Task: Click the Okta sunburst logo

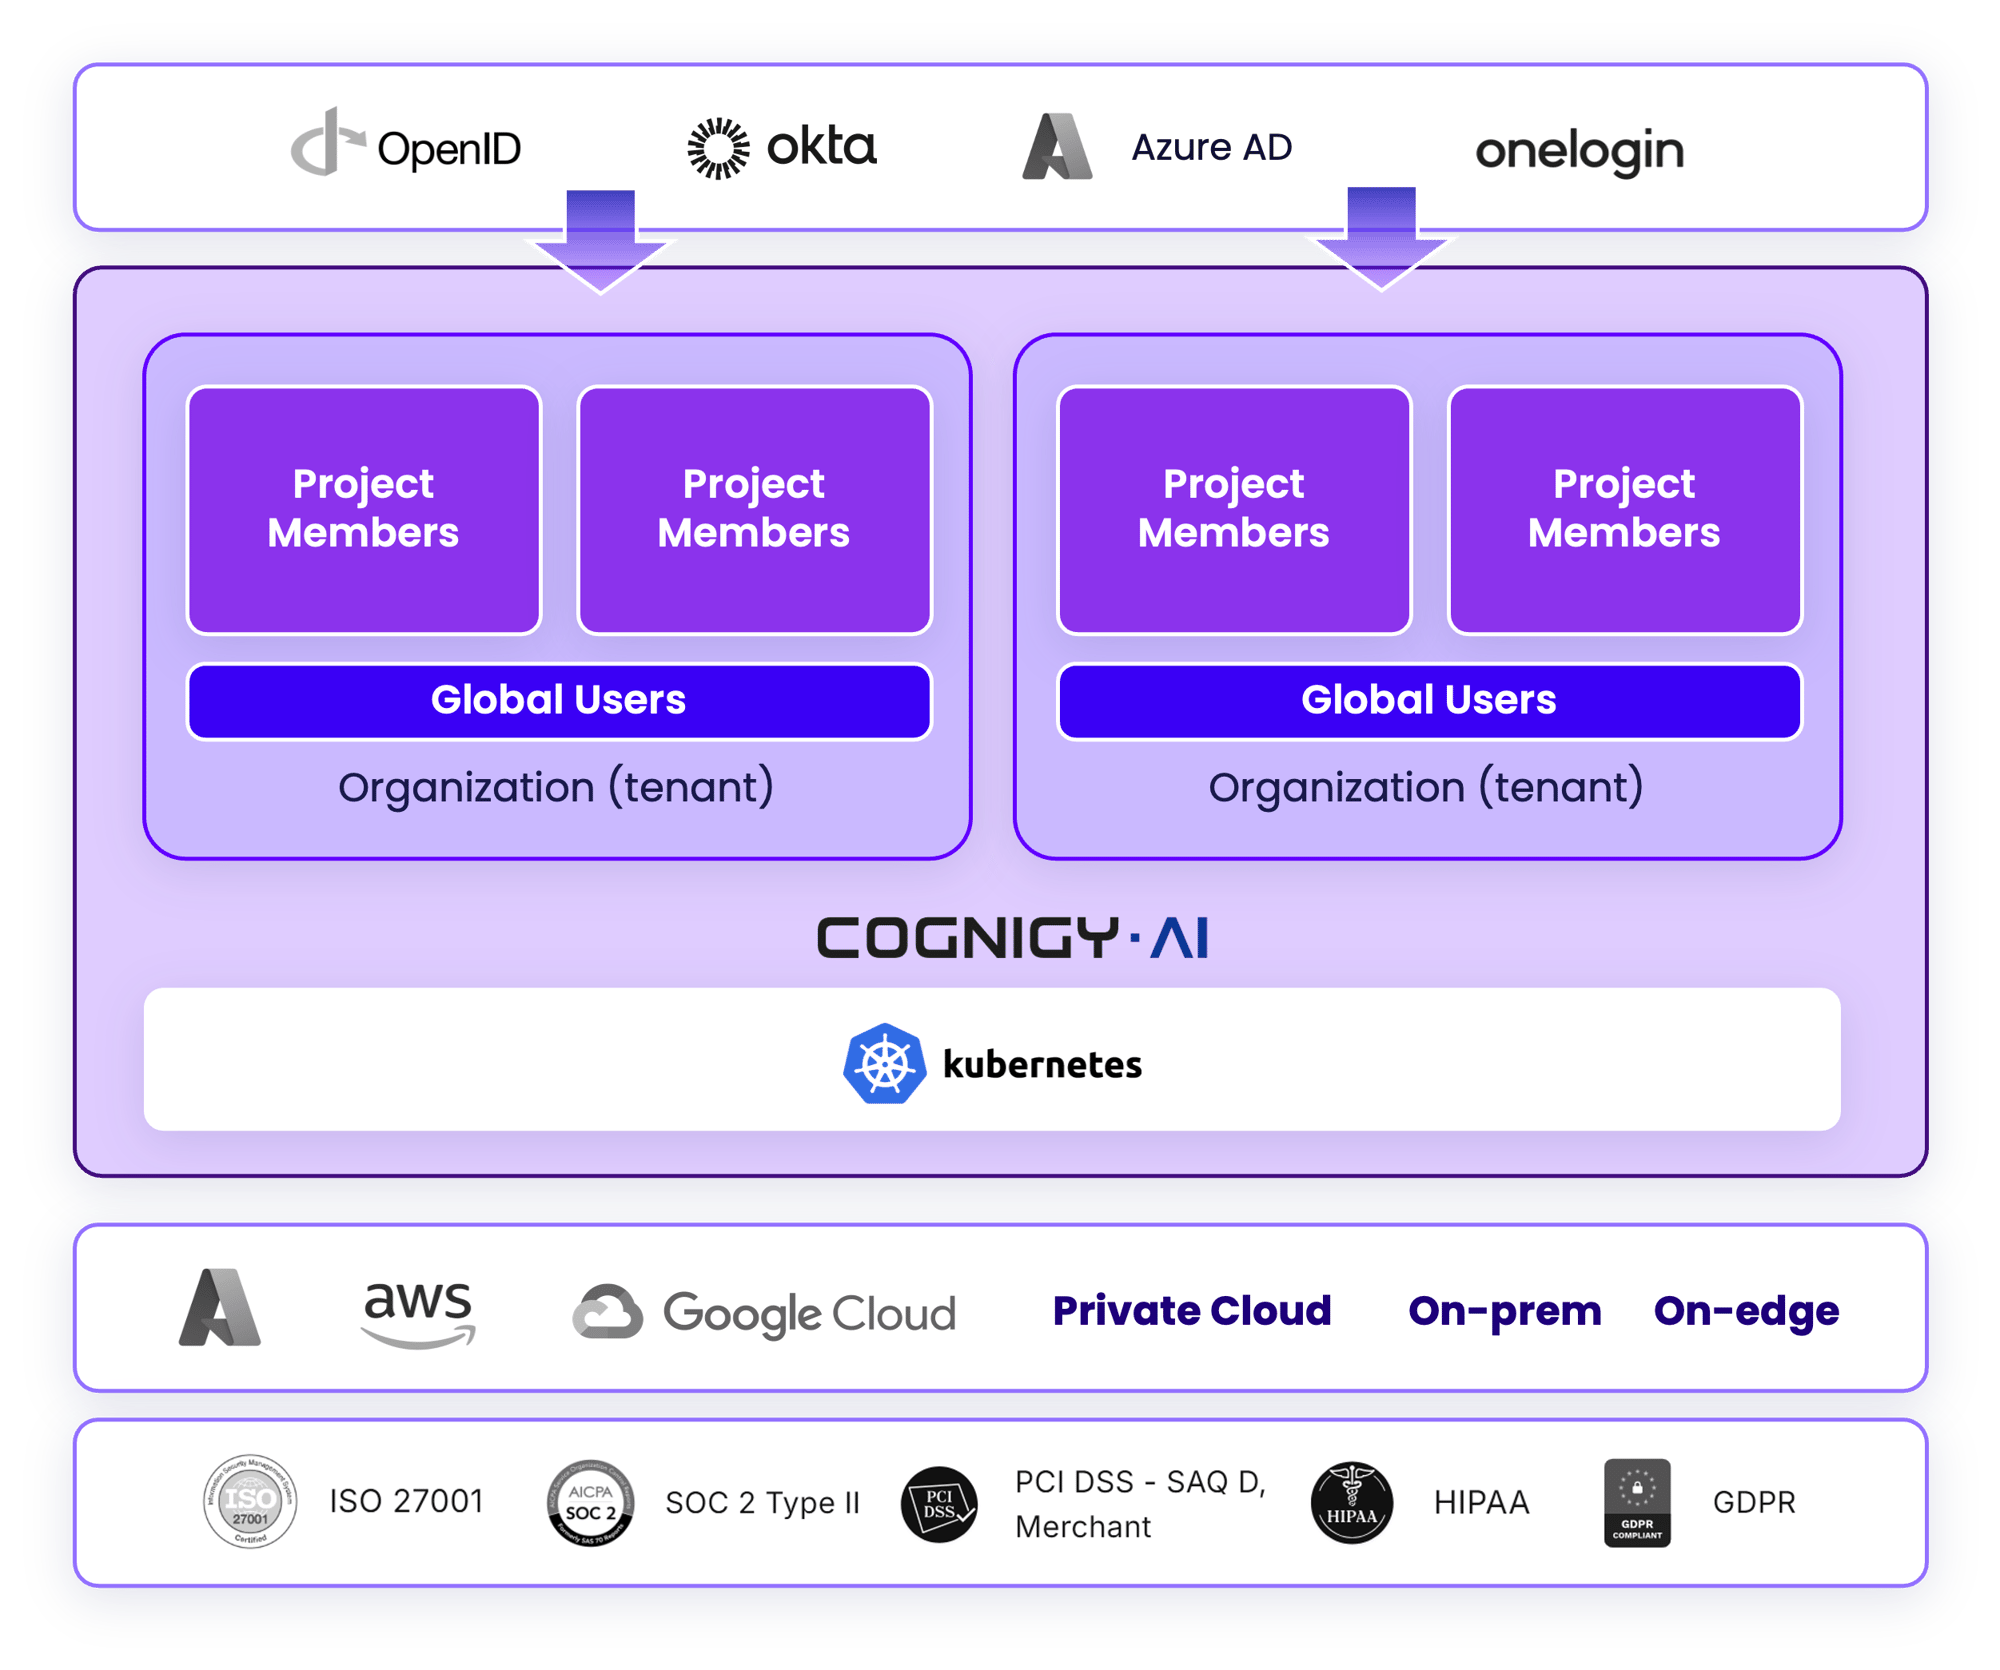Action: click(x=718, y=148)
